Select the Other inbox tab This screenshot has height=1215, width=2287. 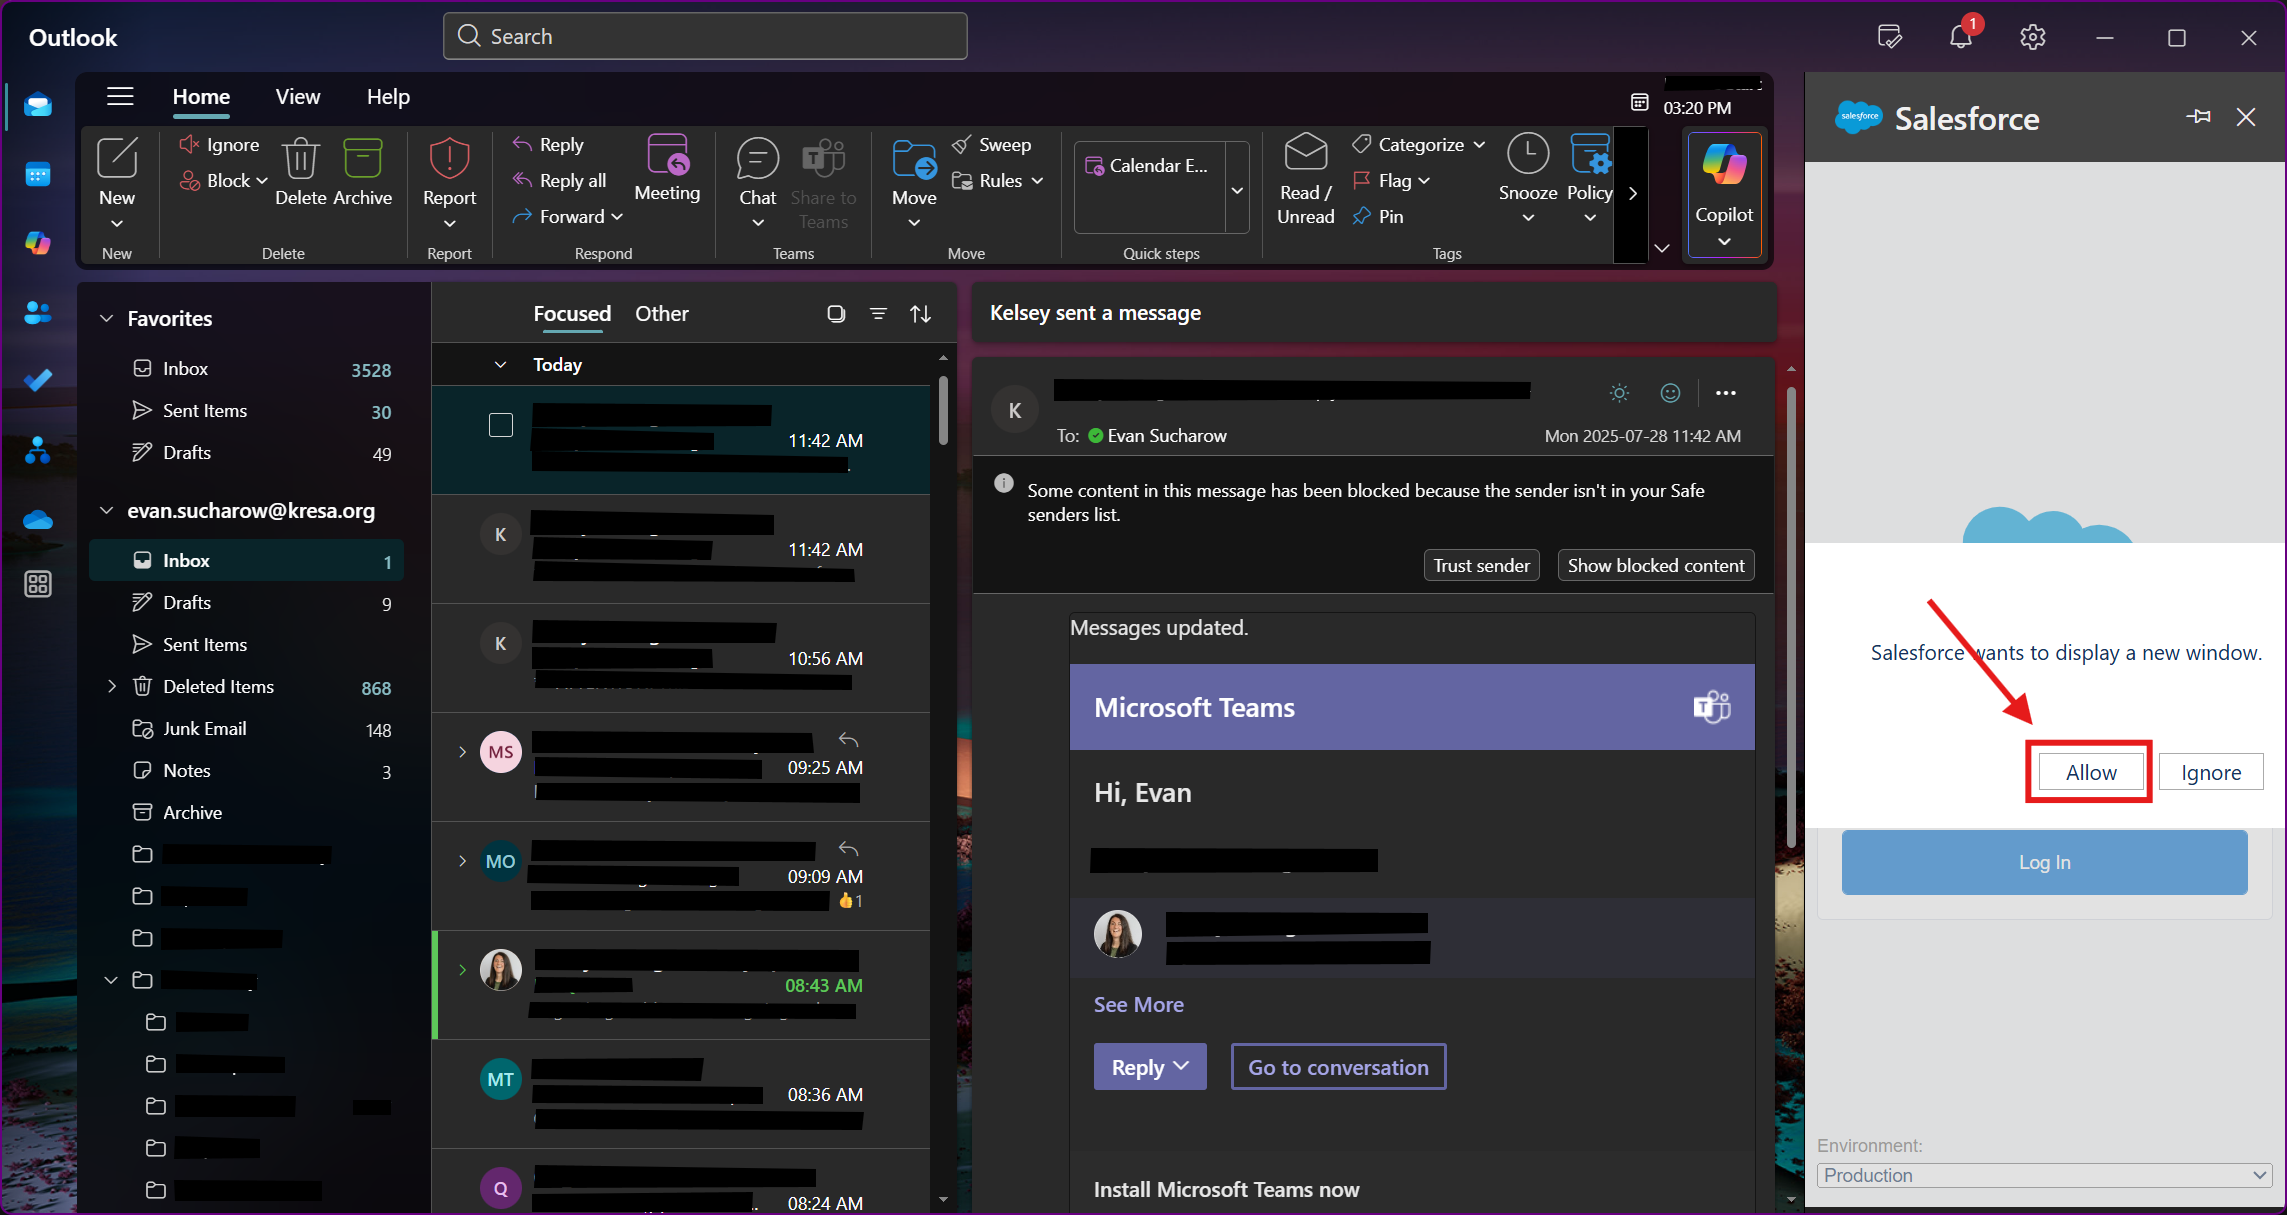pos(662,314)
